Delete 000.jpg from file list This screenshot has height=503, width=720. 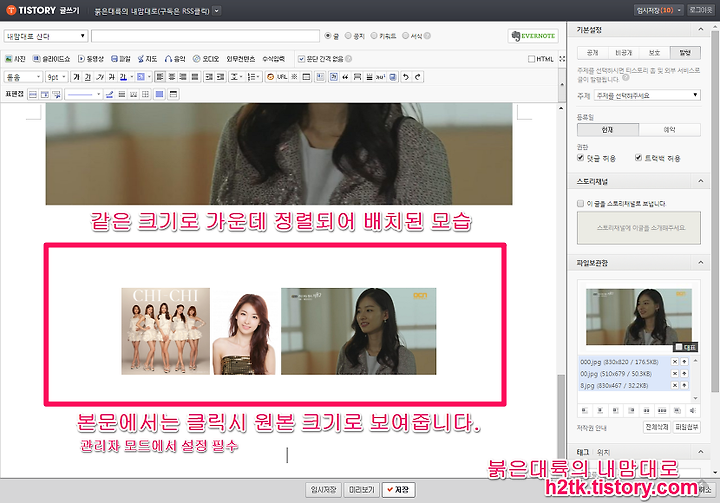[675, 362]
